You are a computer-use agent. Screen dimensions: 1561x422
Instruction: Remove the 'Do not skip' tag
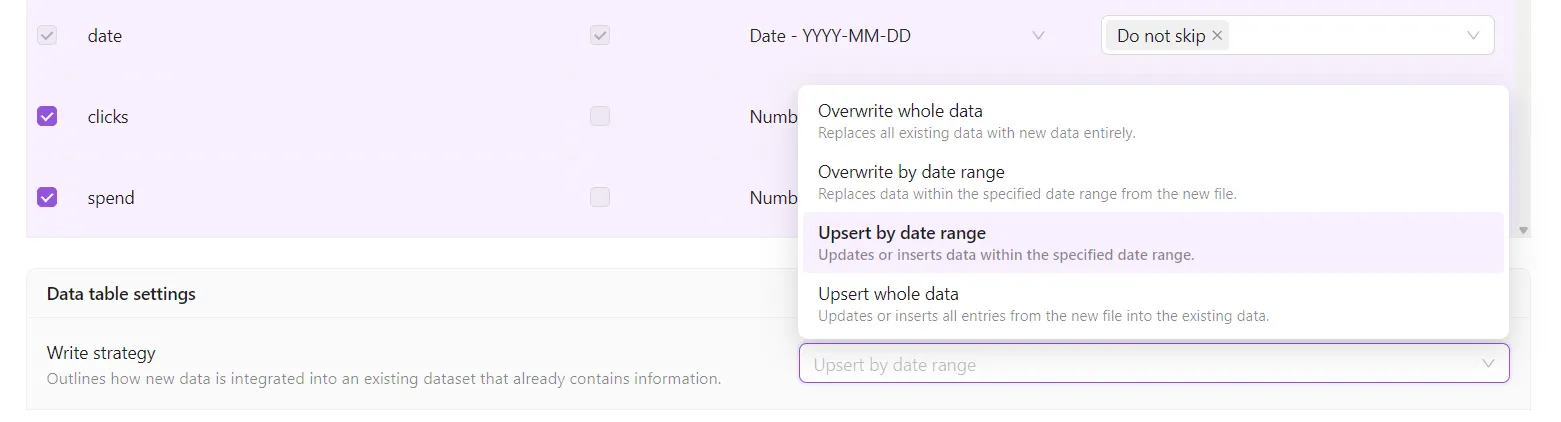1217,35
